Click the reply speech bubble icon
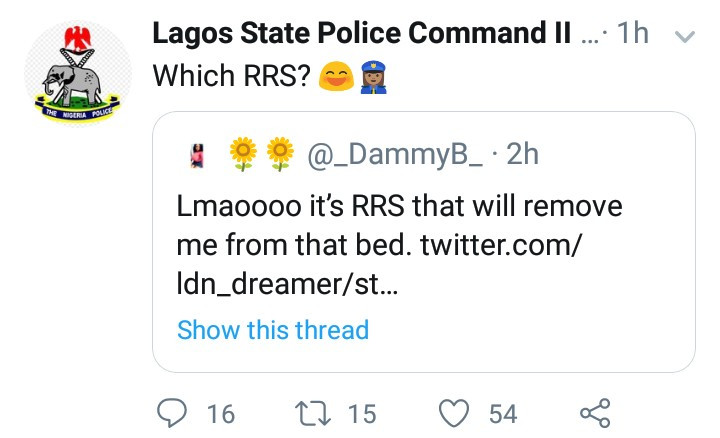720x438 pixels. (173, 413)
